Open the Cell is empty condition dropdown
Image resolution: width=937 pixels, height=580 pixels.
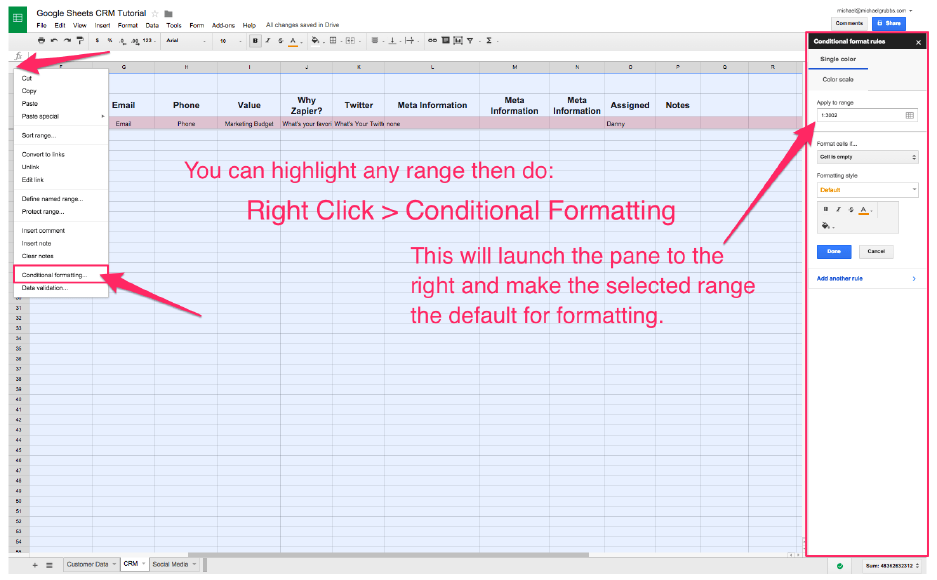[x=867, y=157]
